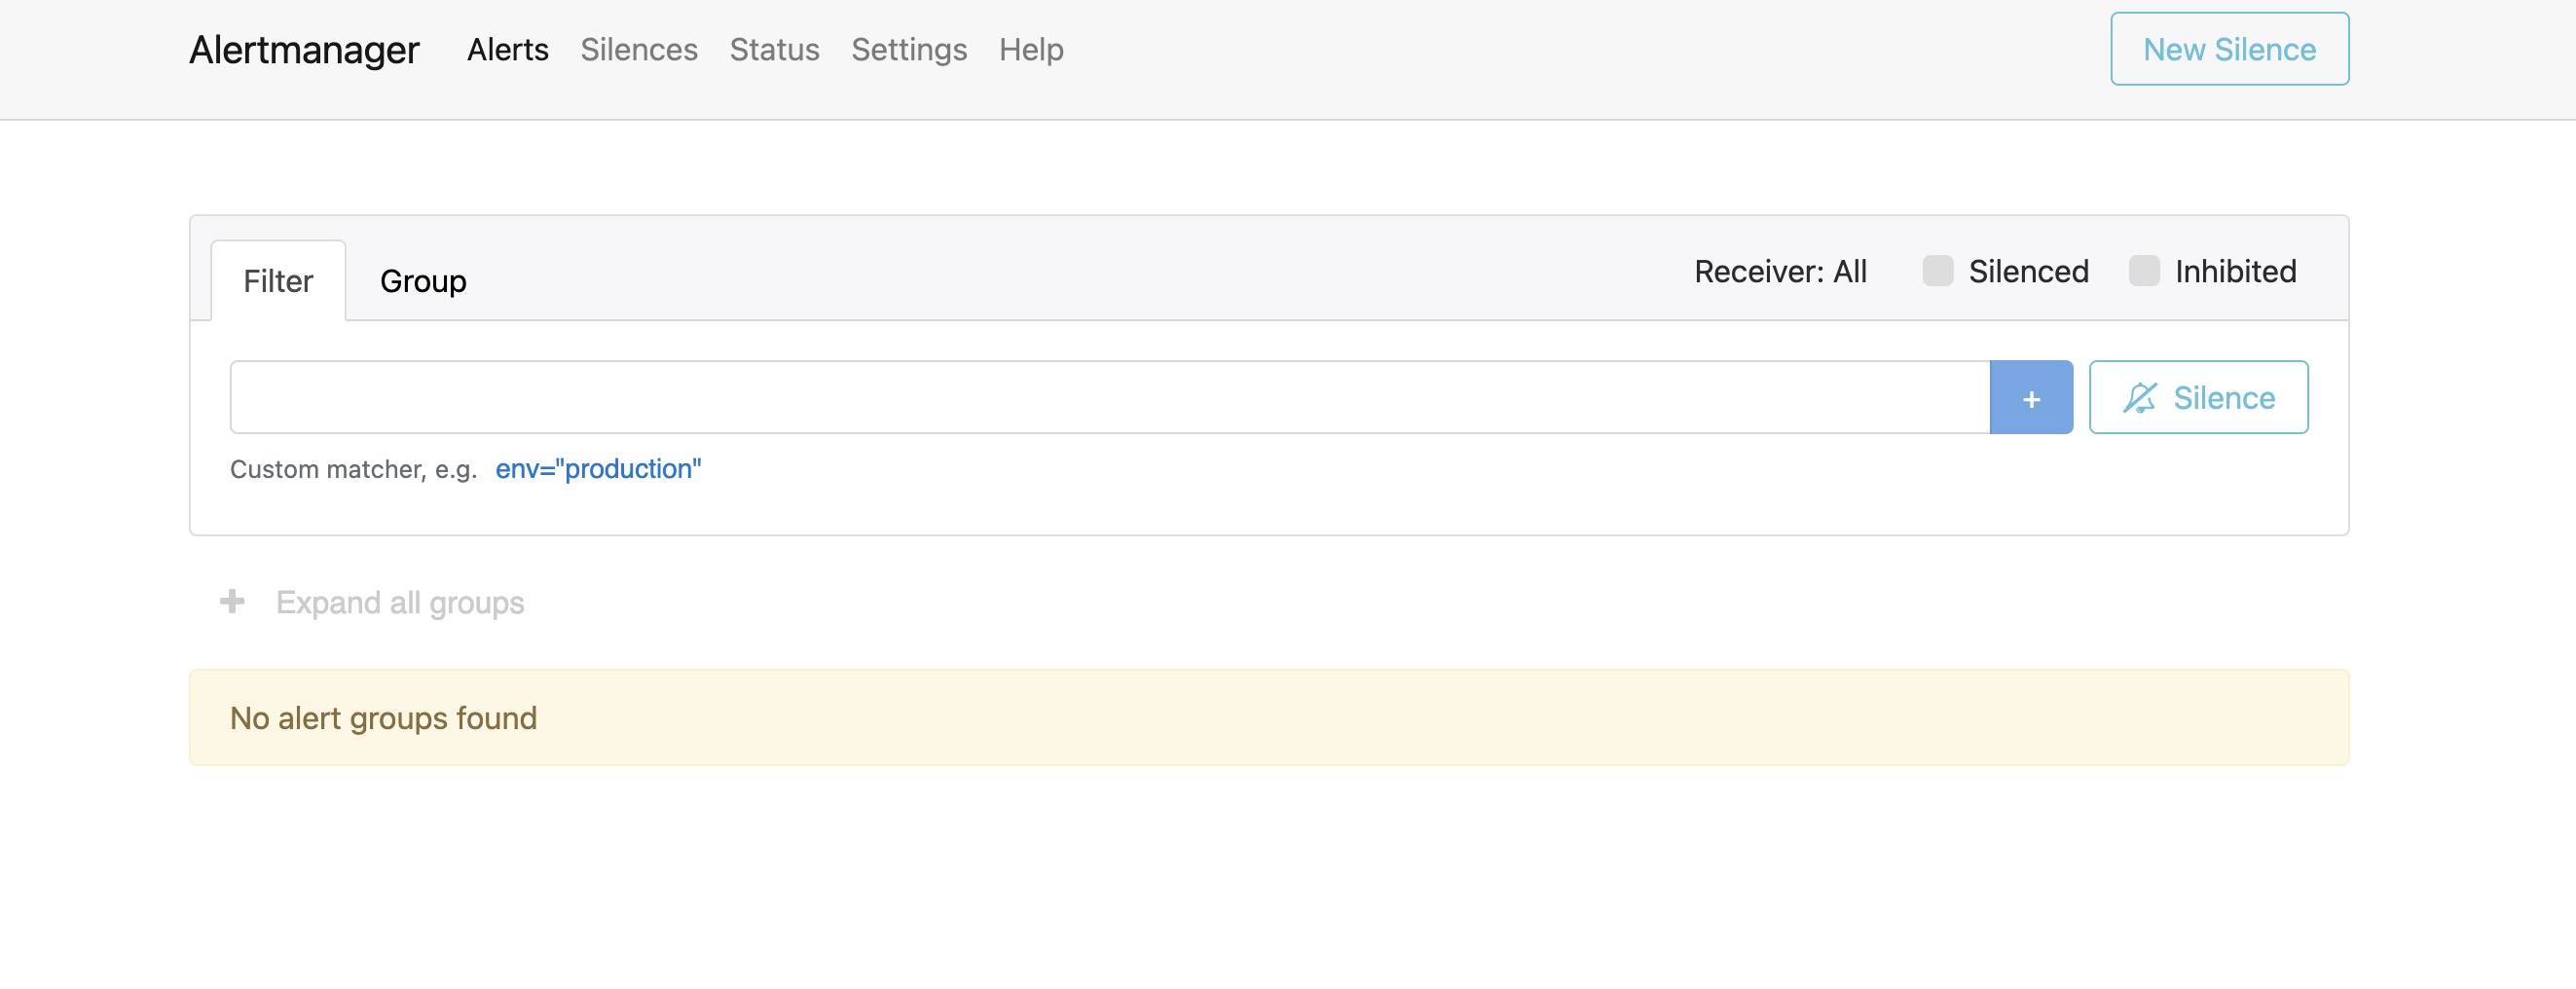Click the New Silence button

(x=2229, y=49)
